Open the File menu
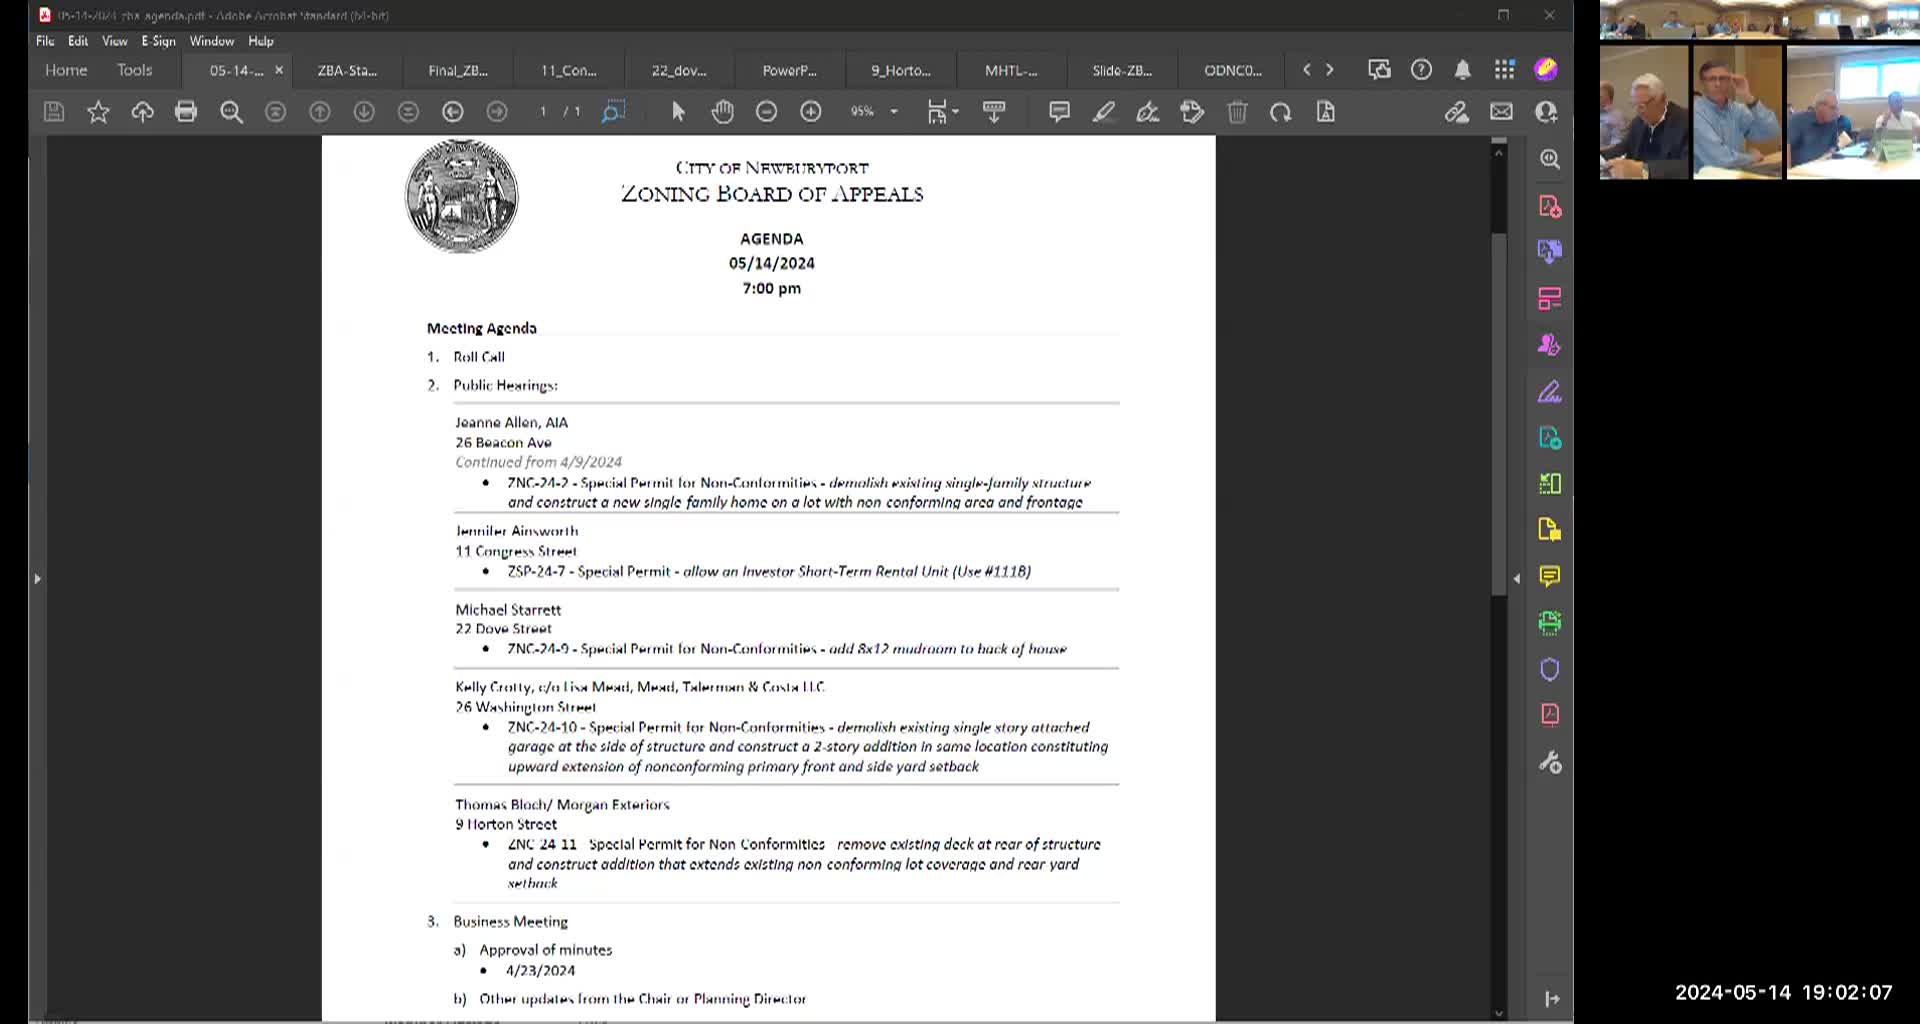 pyautogui.click(x=45, y=41)
